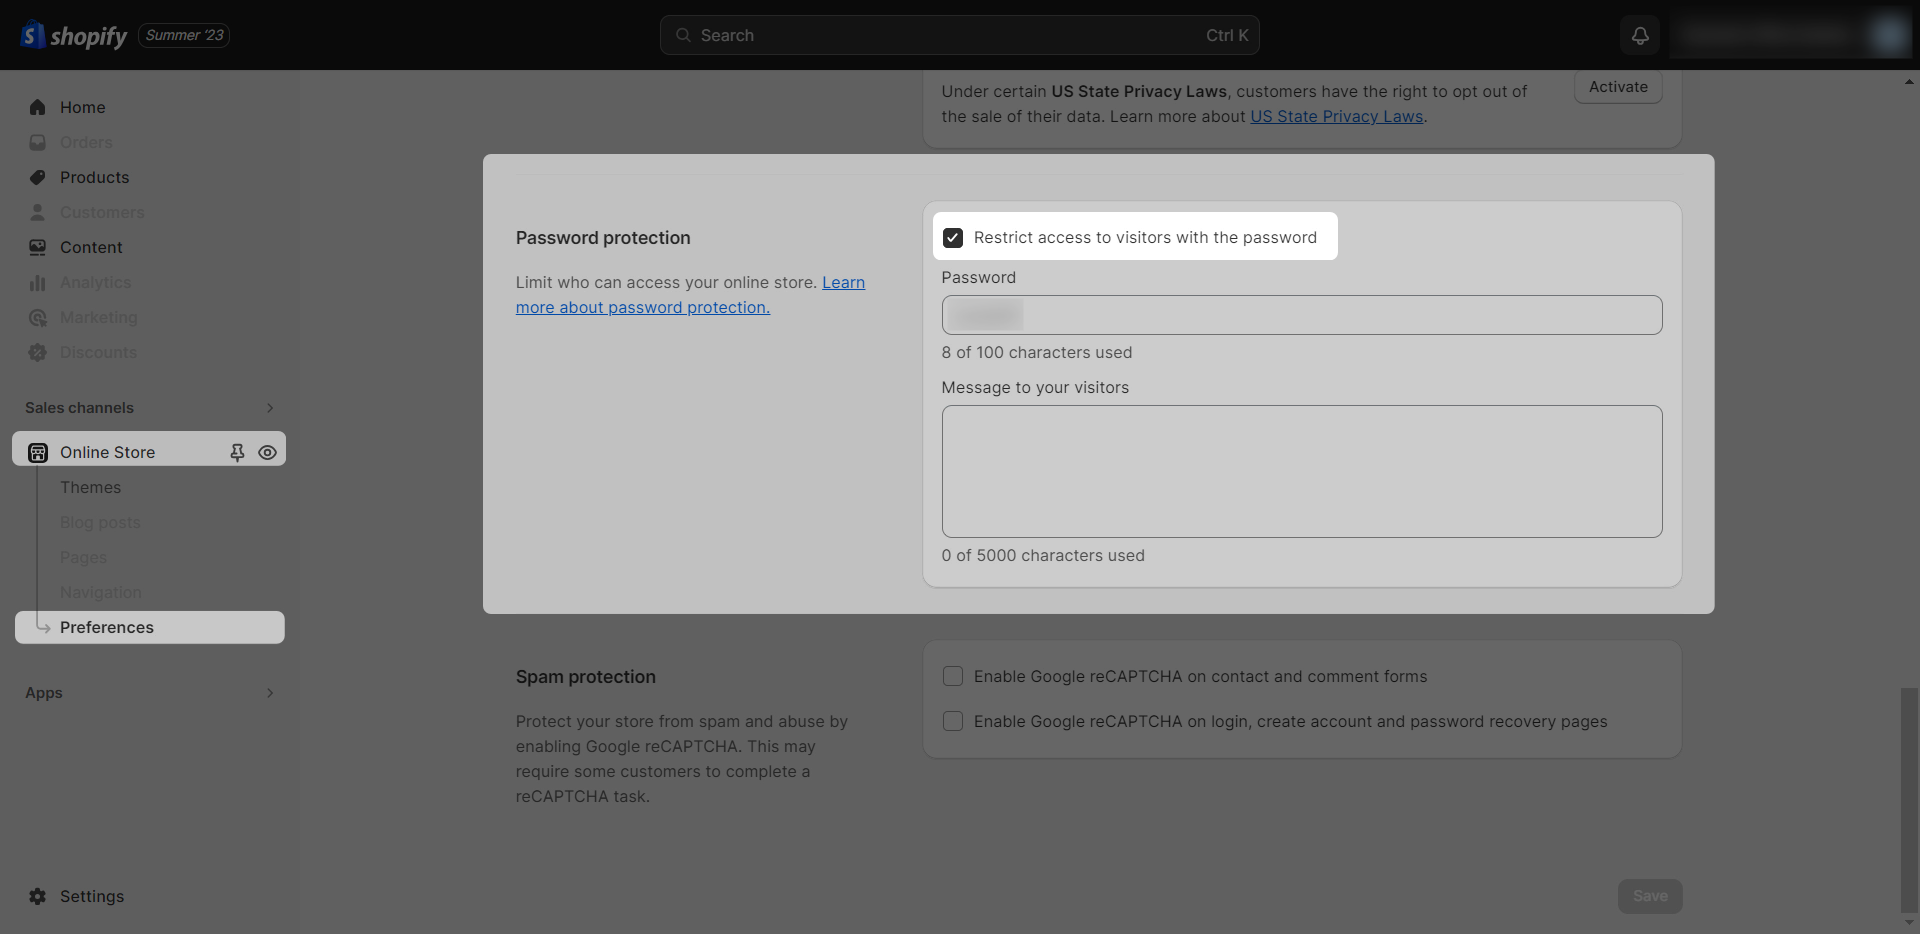Uncheck Restrict access with password checkbox
The image size is (1920, 934).
tap(953, 237)
